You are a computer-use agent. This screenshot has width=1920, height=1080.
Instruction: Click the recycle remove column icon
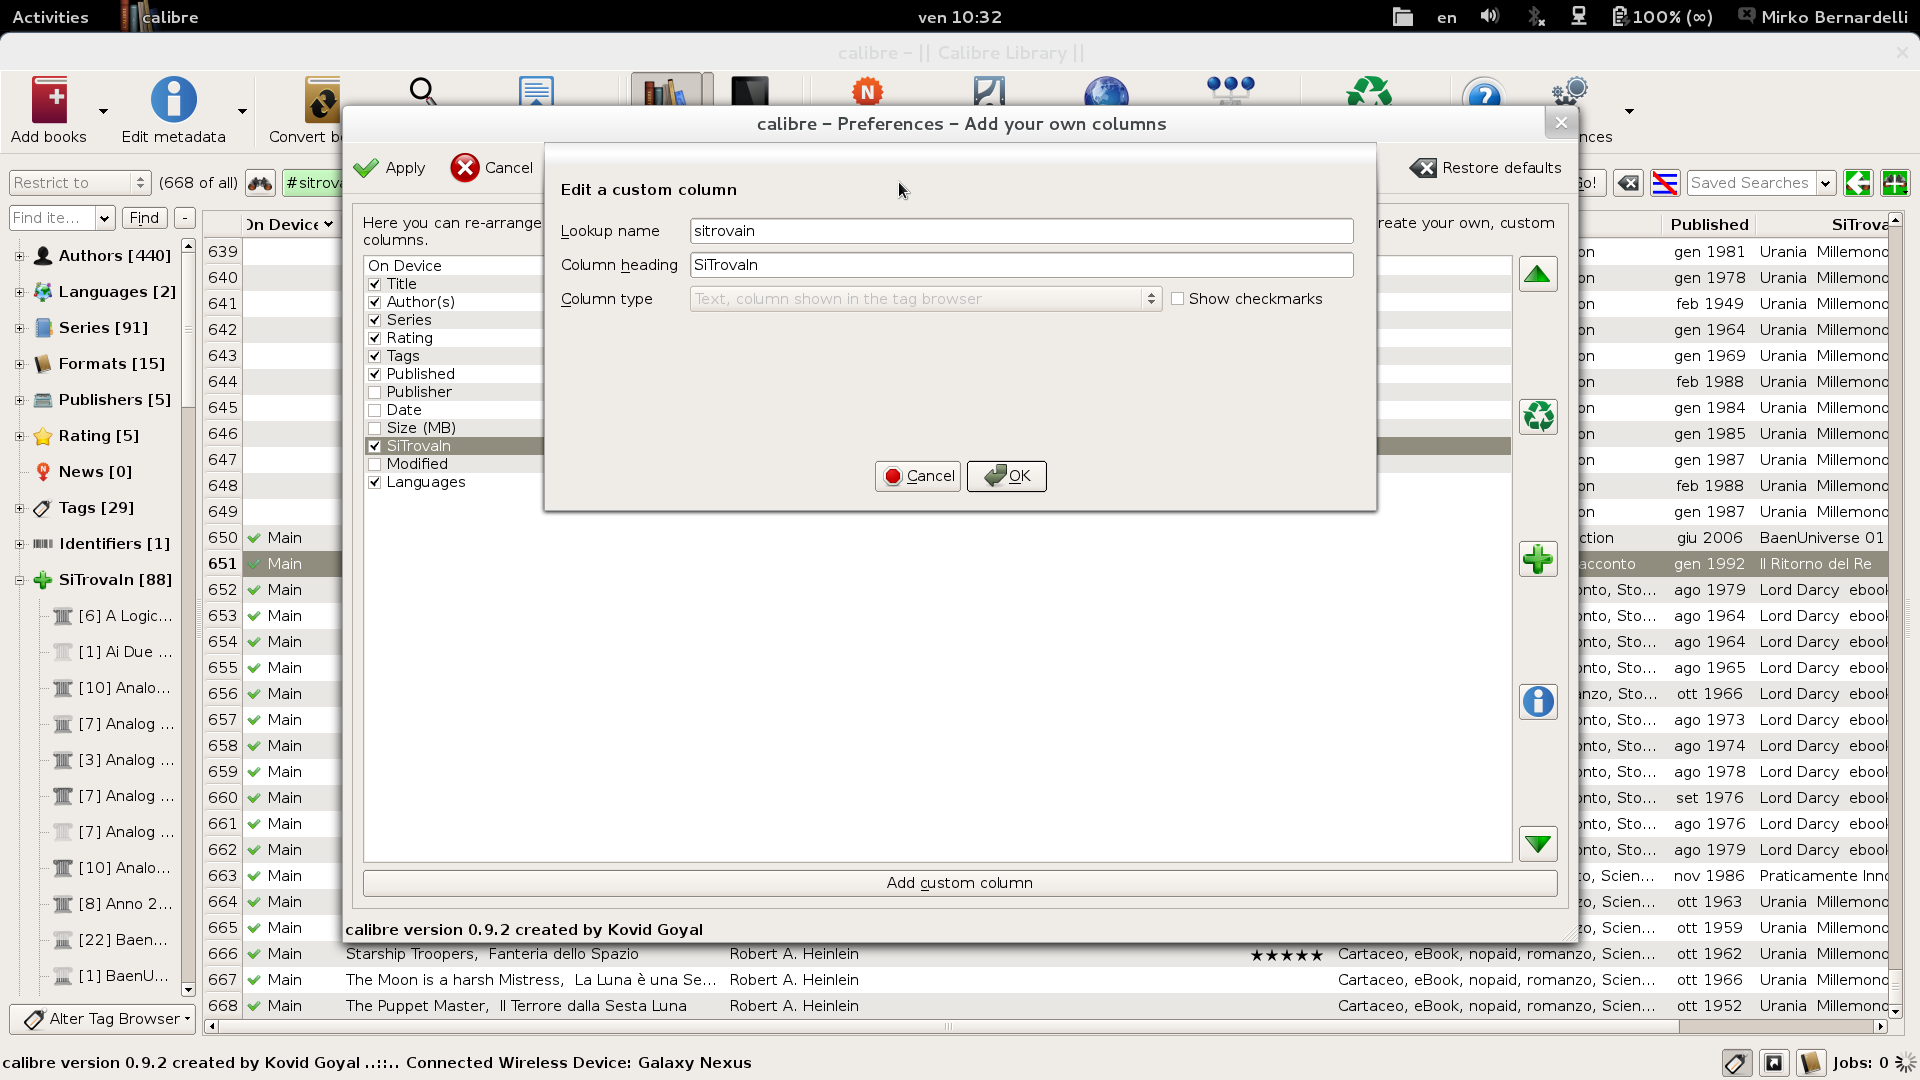point(1537,416)
